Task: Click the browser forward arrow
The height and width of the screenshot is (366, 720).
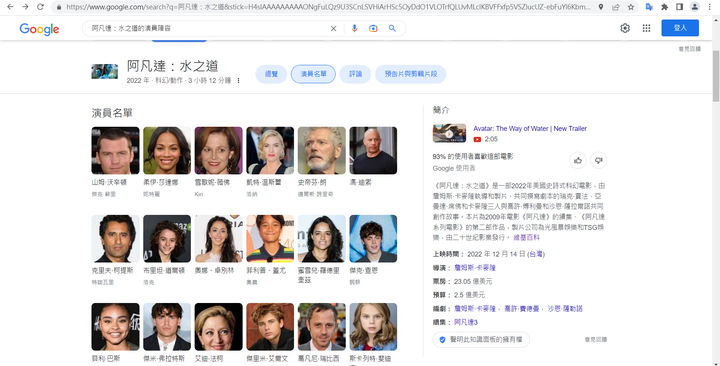Action: [25, 7]
